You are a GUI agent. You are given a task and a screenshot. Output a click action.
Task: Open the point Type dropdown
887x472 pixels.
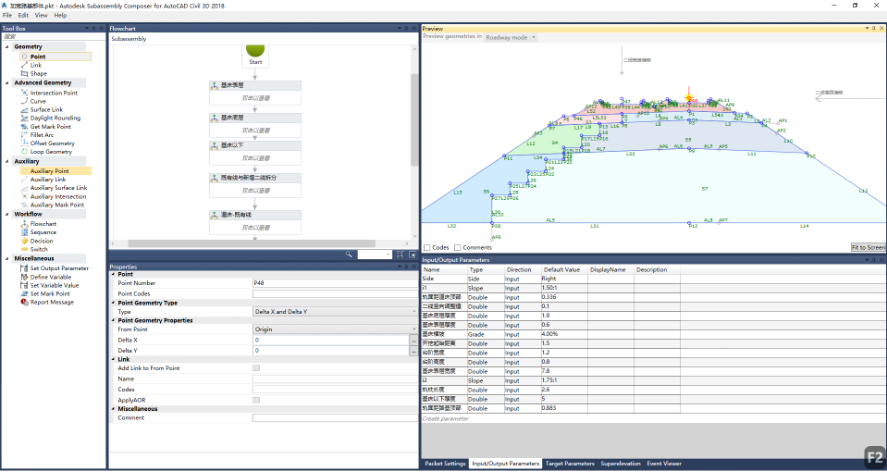(335, 312)
